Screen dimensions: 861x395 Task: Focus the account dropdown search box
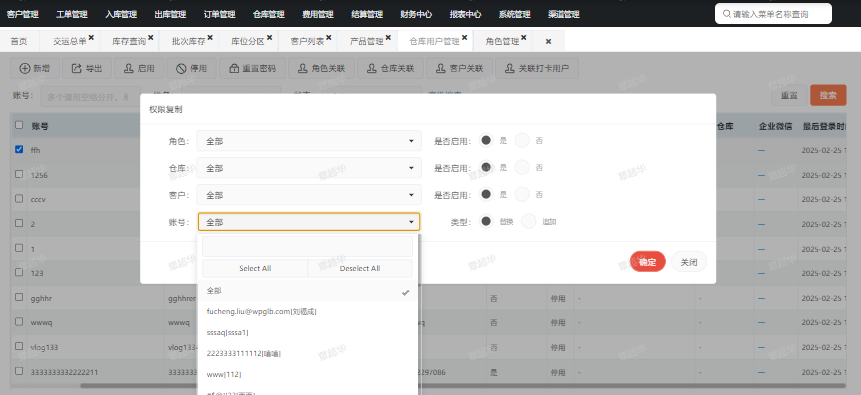(308, 247)
